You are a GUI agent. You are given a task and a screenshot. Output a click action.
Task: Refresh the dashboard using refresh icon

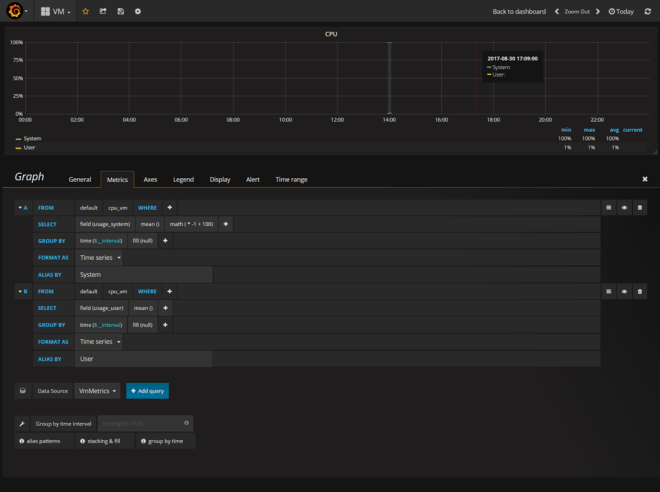click(x=647, y=11)
